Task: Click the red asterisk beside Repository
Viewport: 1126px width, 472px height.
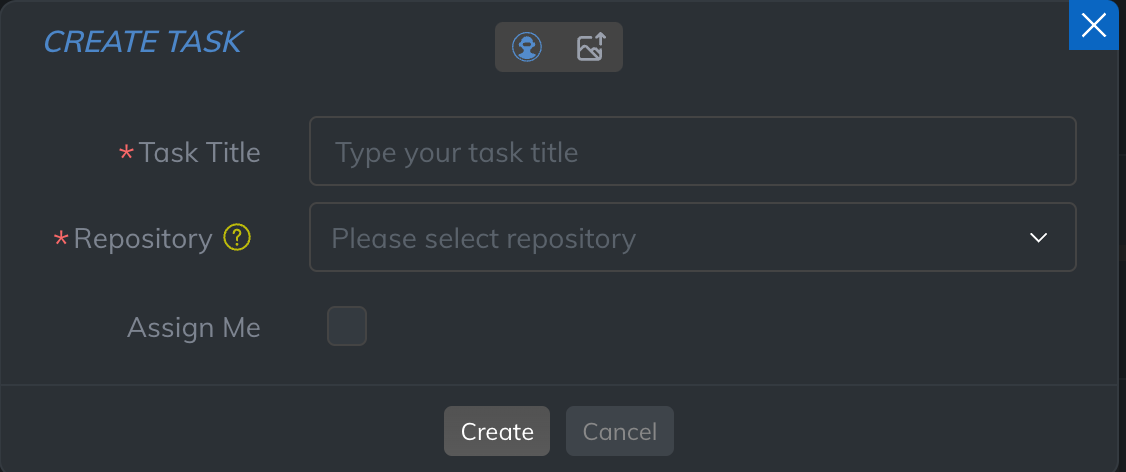Action: pos(61,239)
